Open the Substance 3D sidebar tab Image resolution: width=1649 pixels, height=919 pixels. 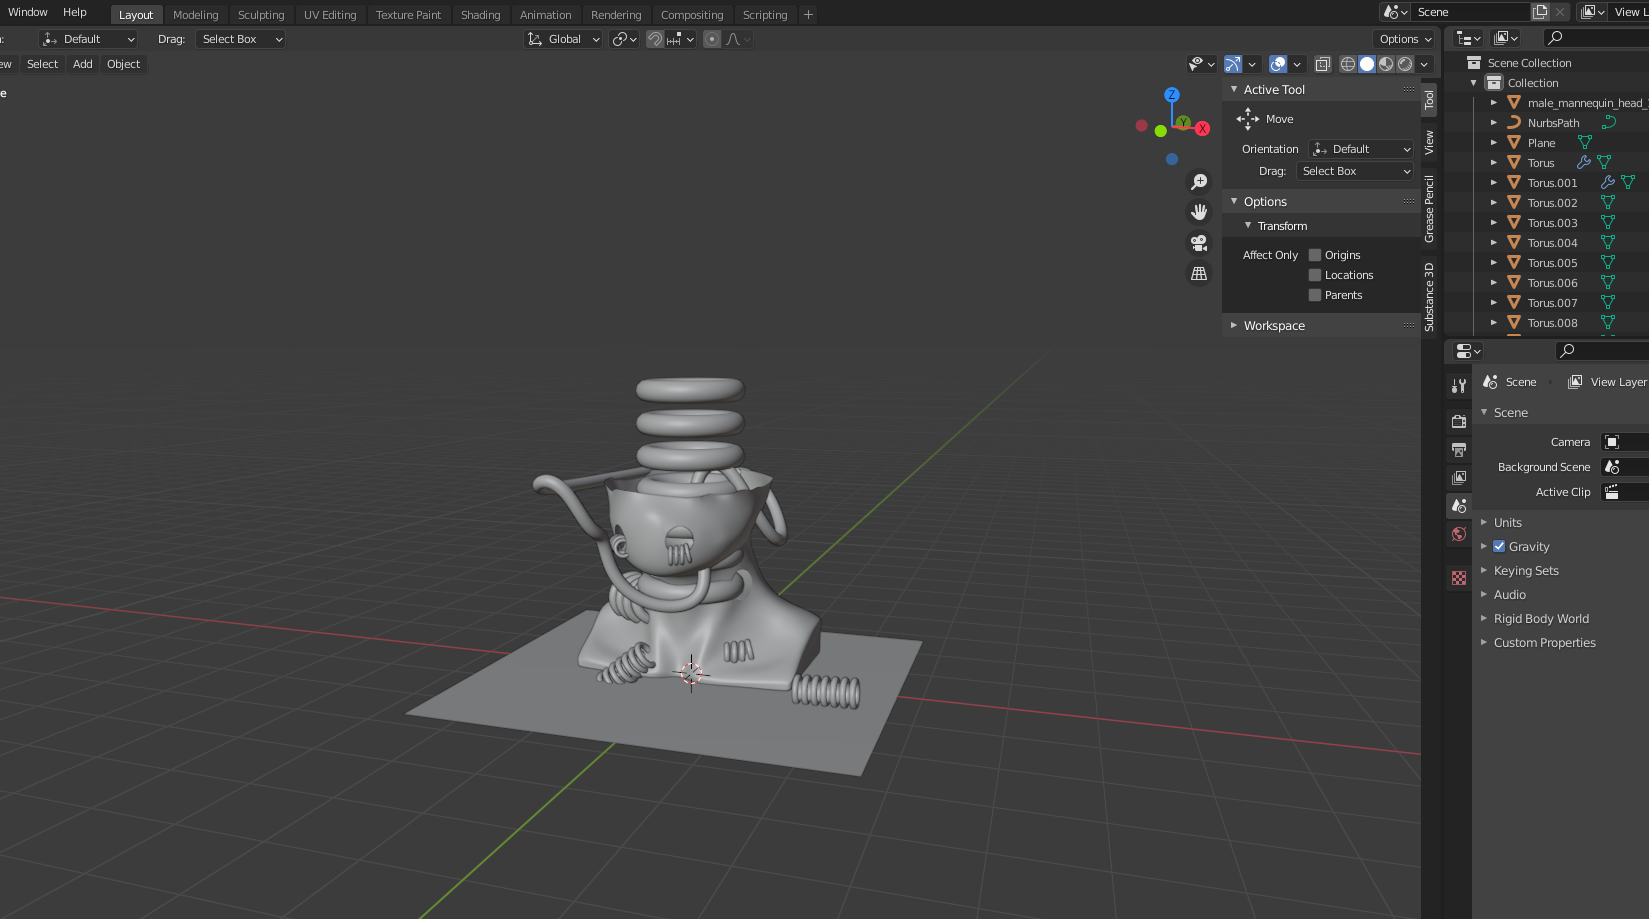1429,297
